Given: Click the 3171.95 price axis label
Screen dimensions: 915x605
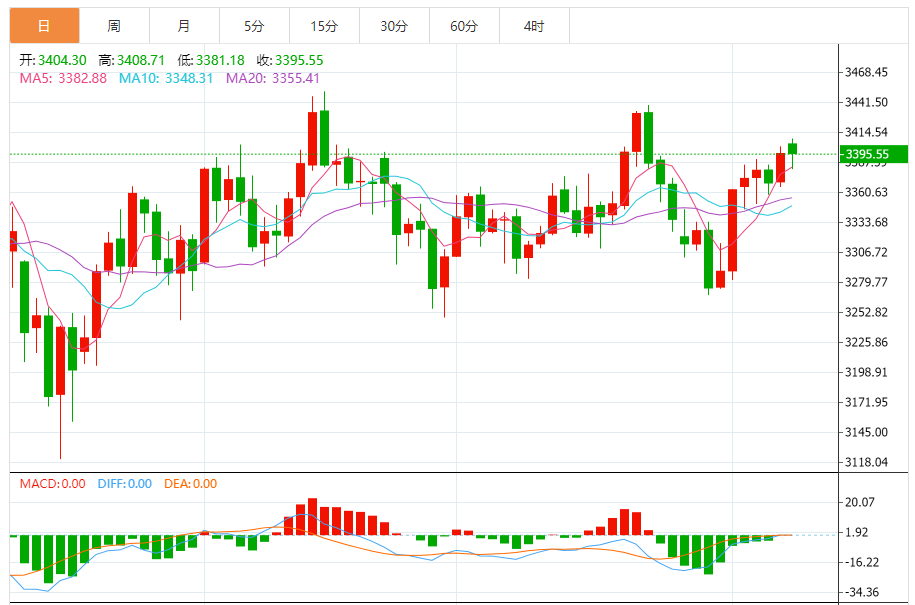Looking at the screenshot, I should click(867, 402).
